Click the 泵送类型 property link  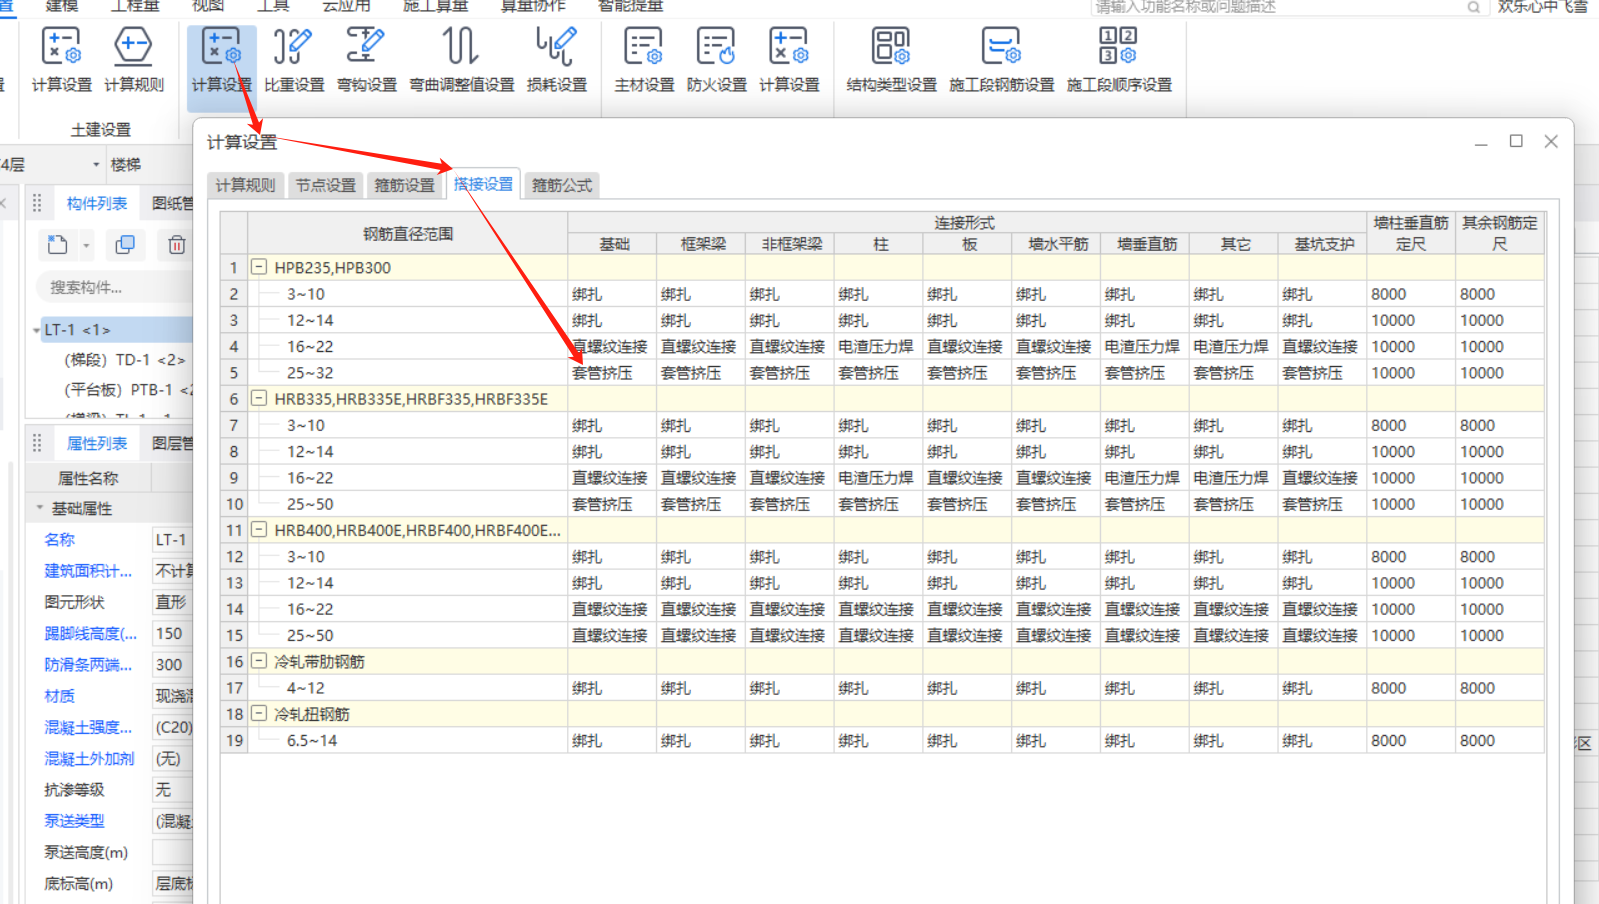74,821
